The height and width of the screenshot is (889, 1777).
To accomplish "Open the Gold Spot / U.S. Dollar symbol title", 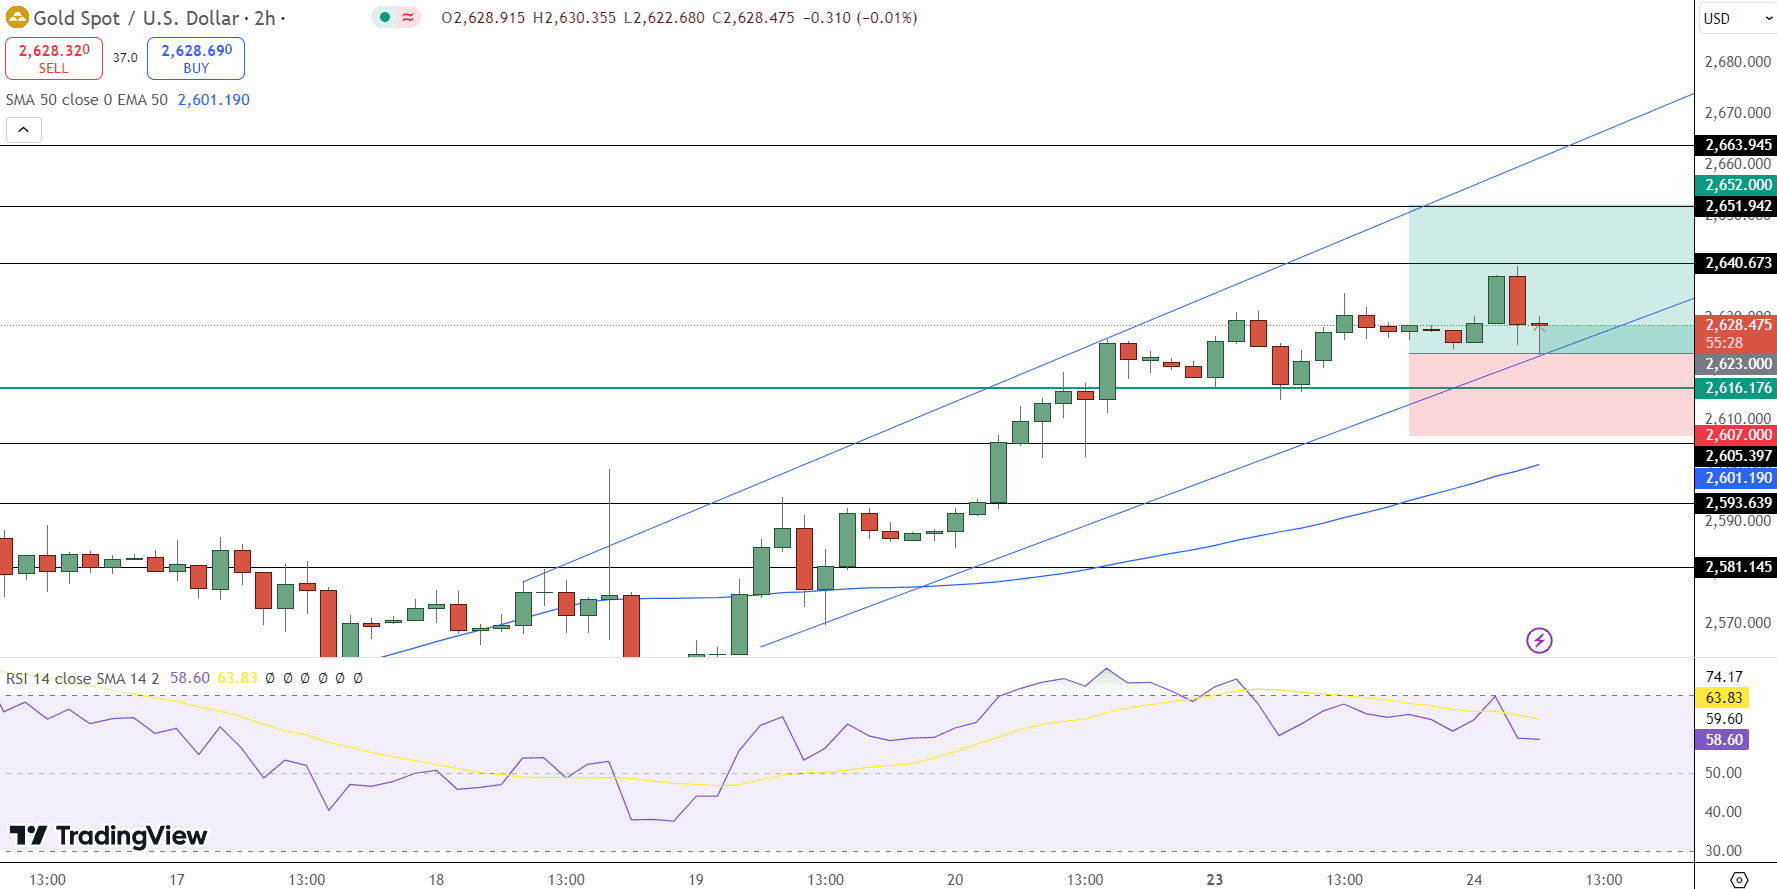I will tap(137, 18).
